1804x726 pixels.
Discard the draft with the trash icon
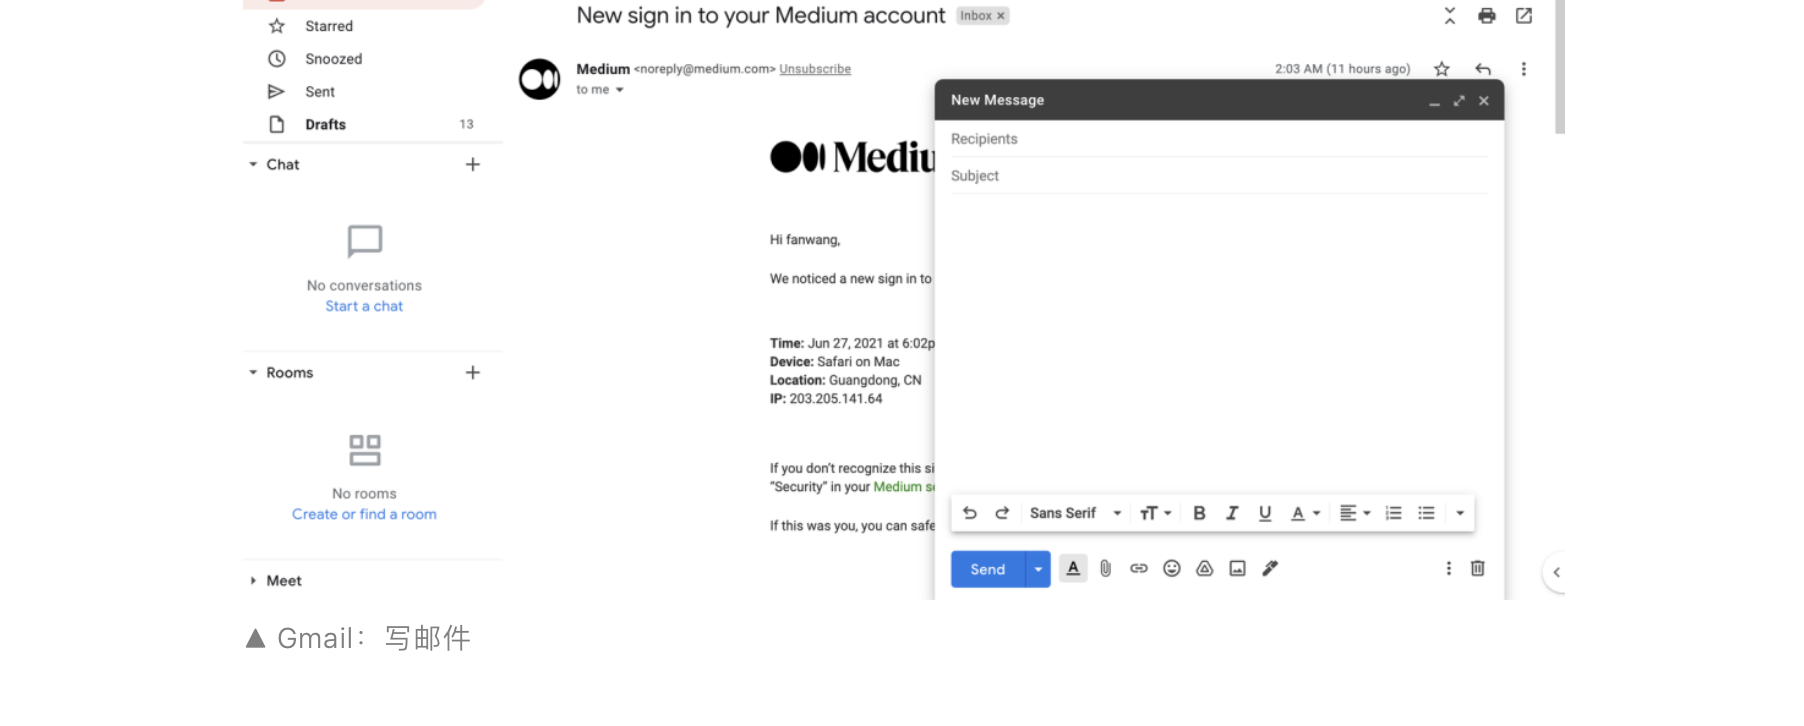coord(1477,568)
